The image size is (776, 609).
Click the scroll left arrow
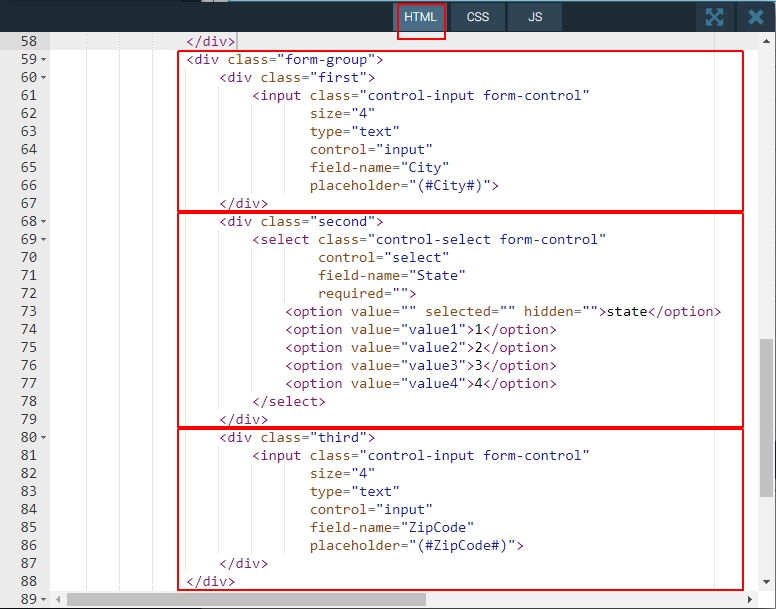tap(58, 600)
